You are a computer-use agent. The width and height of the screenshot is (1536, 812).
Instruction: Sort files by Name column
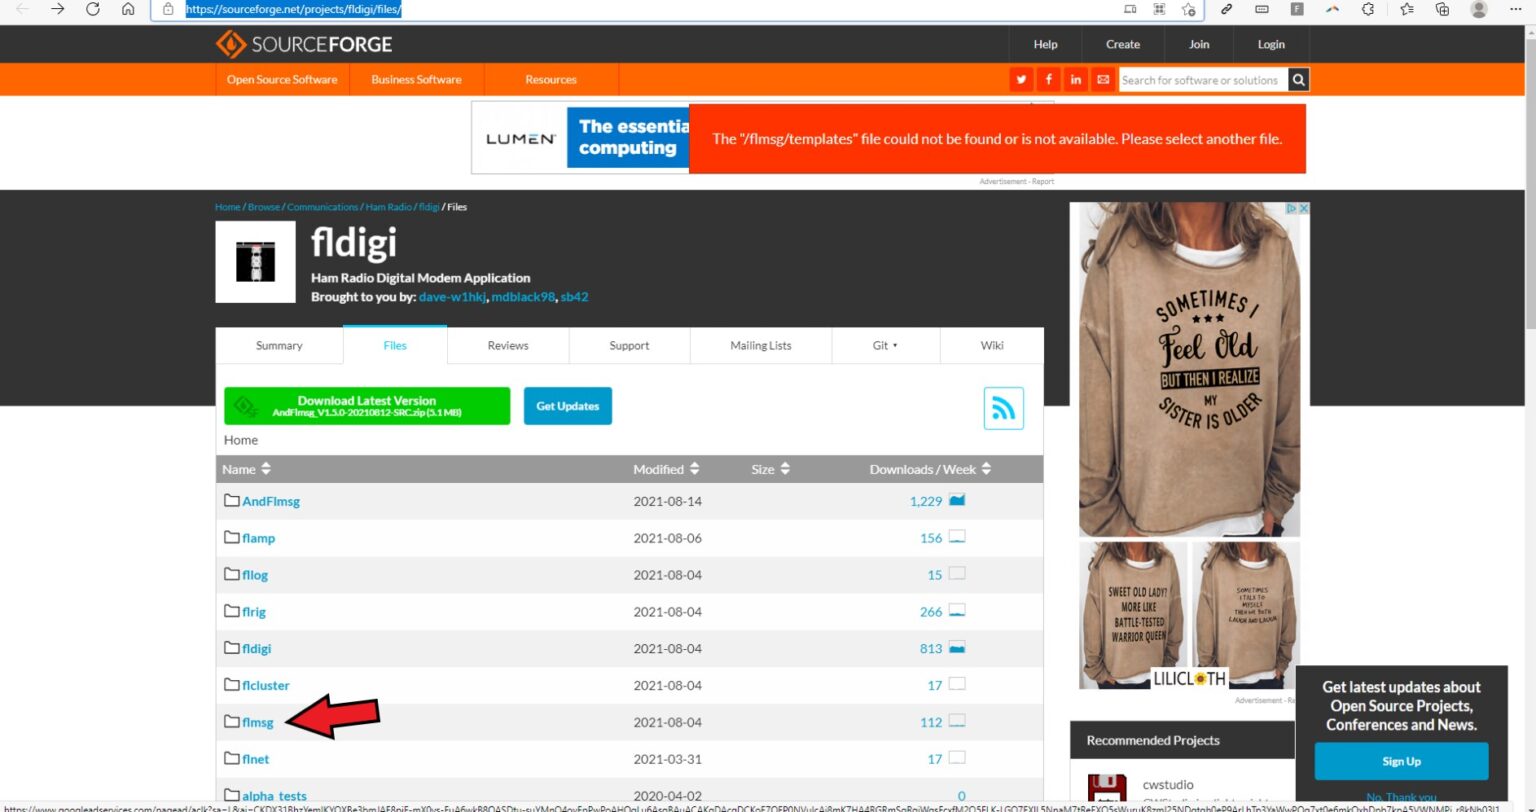pyautogui.click(x=246, y=469)
